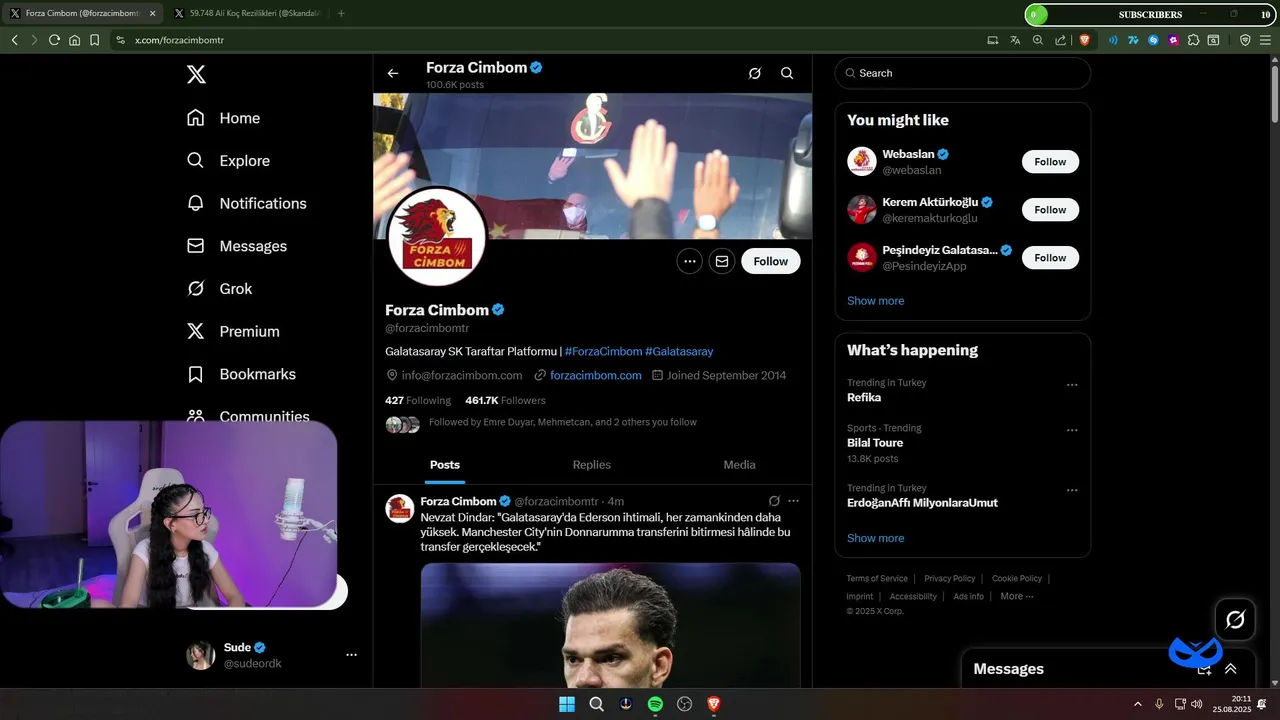Screen dimensions: 1280x720
Task: Follow Kerem Aktürkoğlu
Action: tap(1050, 210)
